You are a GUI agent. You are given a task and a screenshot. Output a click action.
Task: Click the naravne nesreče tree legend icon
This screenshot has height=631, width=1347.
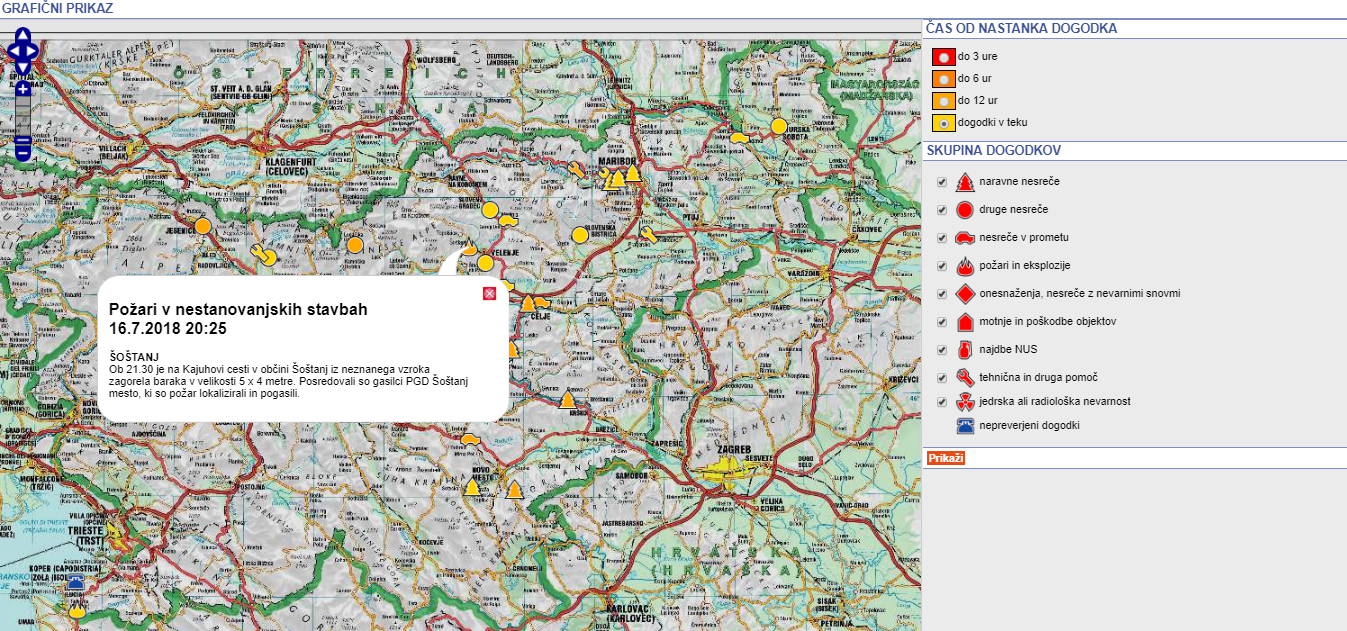coord(965,182)
